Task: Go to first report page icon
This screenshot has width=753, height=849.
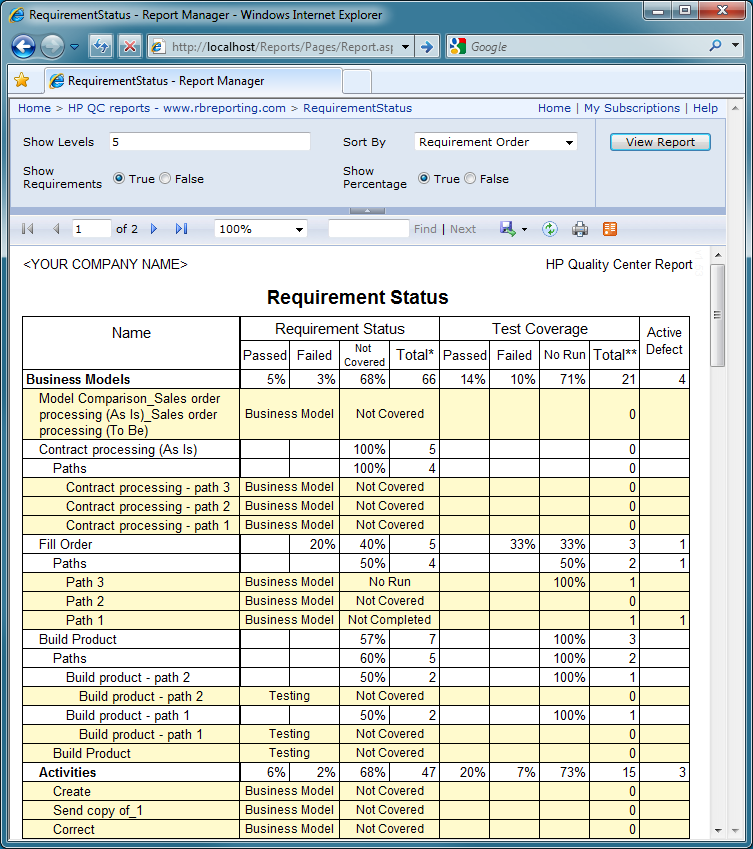Action: [x=28, y=229]
